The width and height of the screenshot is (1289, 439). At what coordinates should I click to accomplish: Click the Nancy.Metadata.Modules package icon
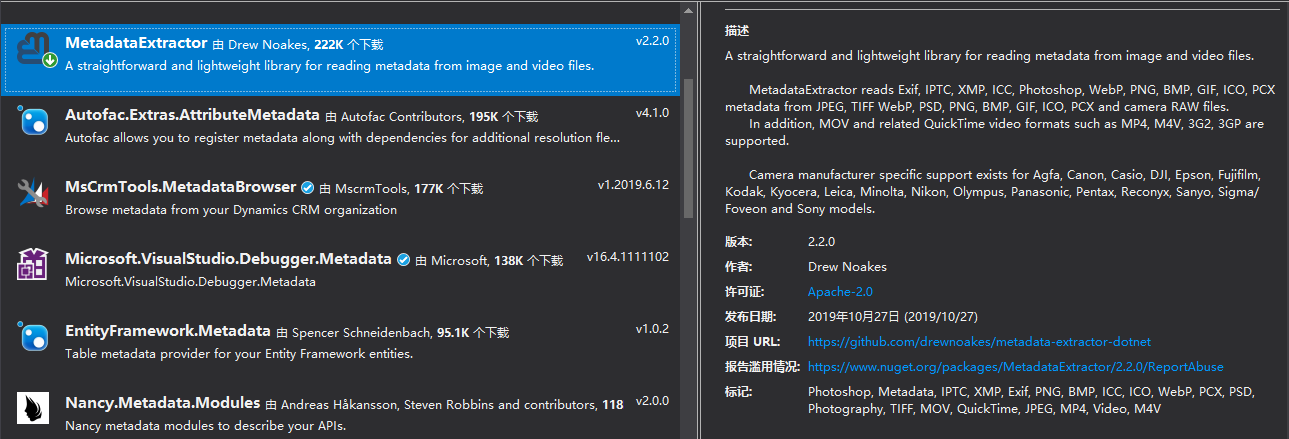(33, 409)
